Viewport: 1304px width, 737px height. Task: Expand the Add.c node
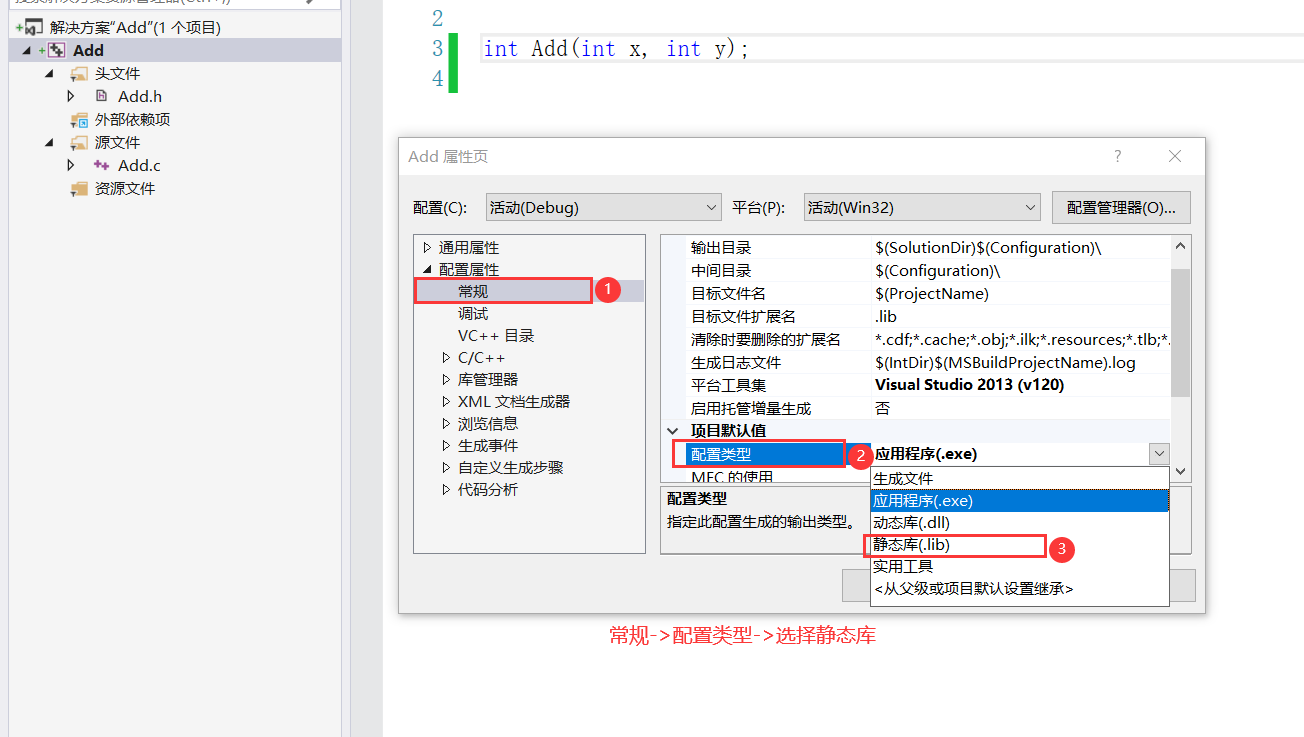click(71, 165)
